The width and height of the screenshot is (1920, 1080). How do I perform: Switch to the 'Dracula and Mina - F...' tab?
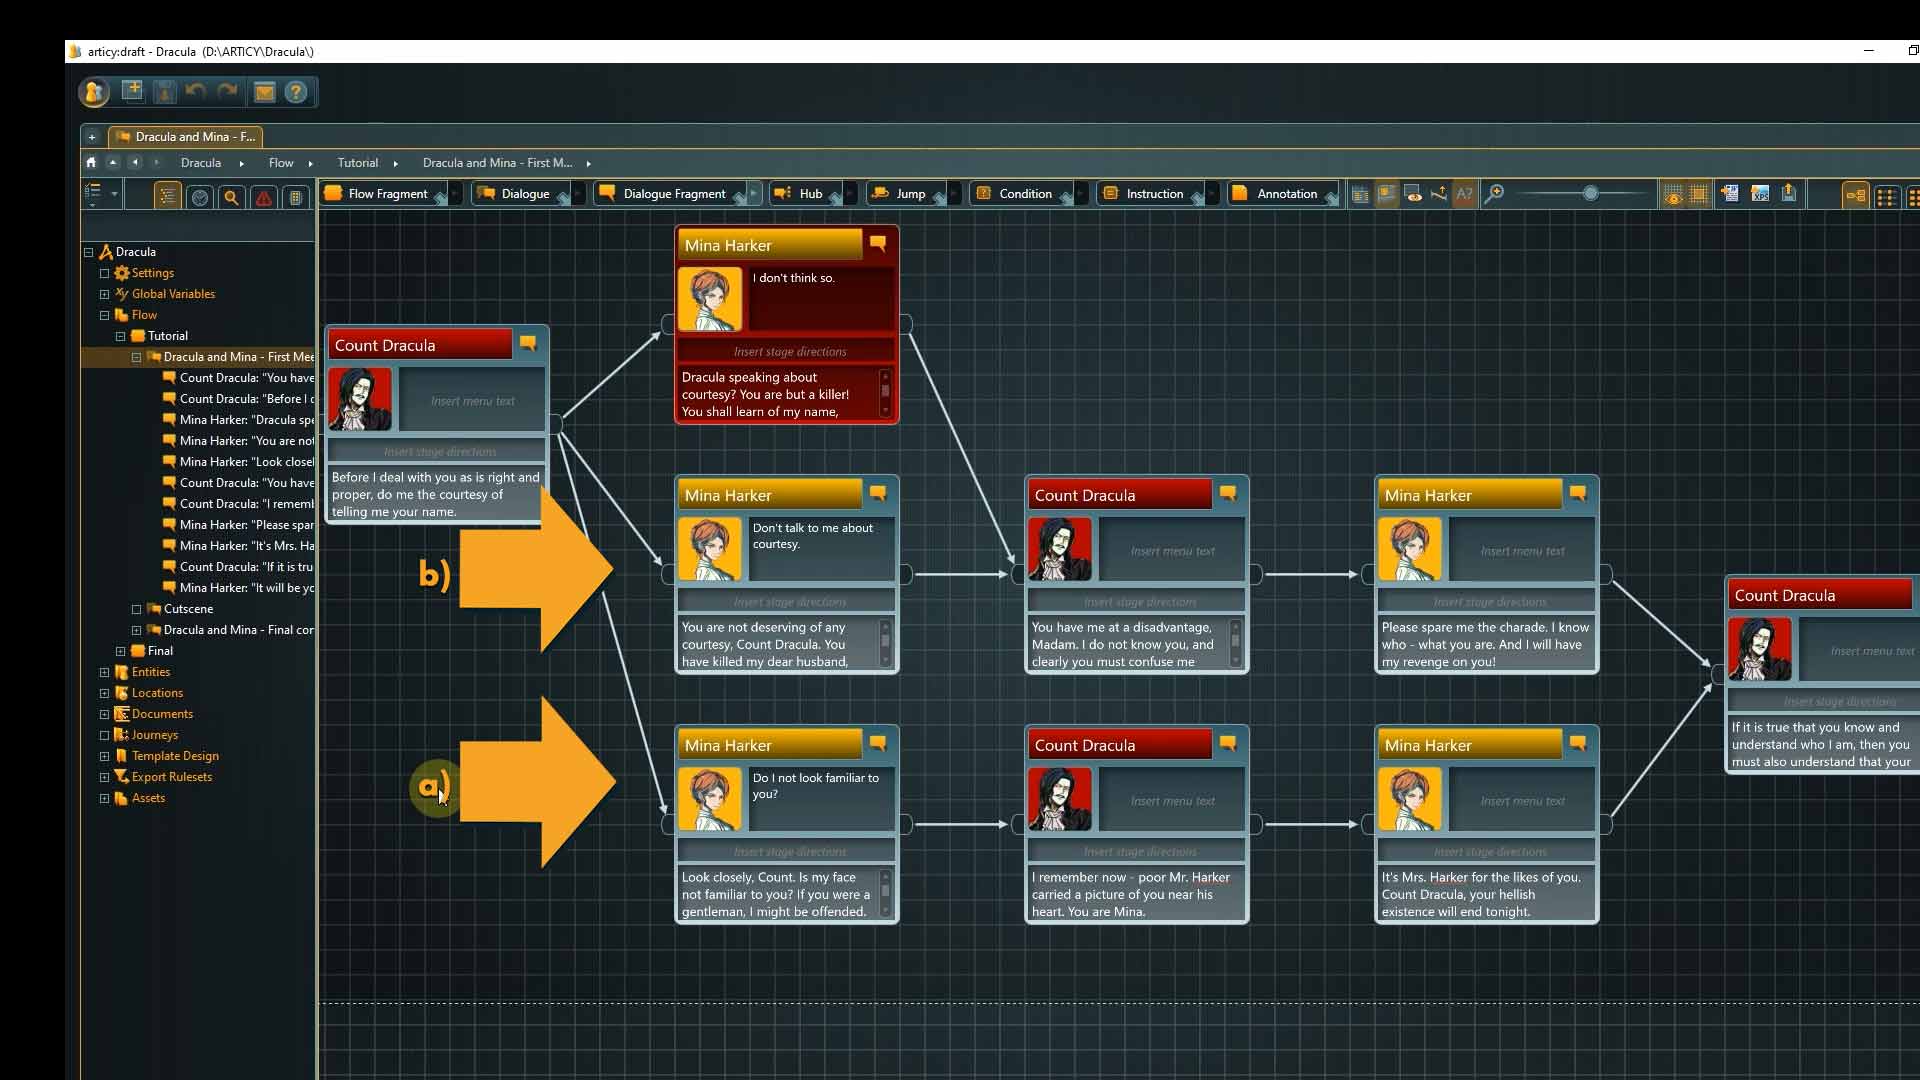185,137
